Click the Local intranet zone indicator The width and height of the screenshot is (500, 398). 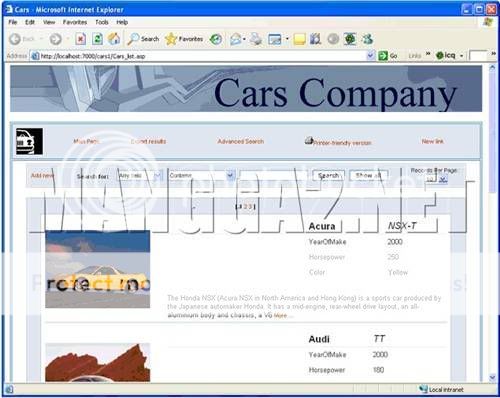pyautogui.click(x=442, y=389)
